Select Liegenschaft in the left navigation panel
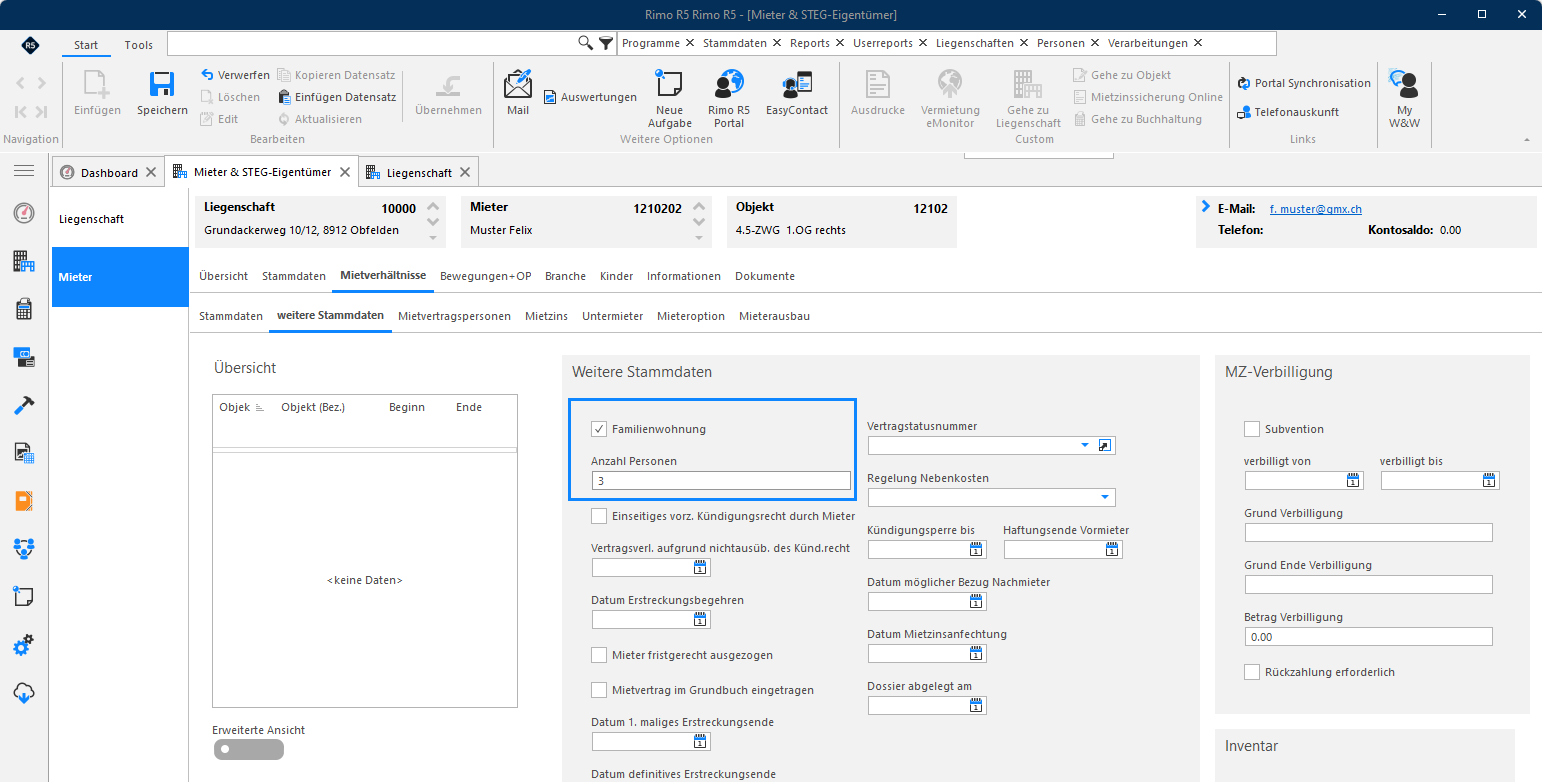The height and width of the screenshot is (782, 1542). click(x=120, y=219)
